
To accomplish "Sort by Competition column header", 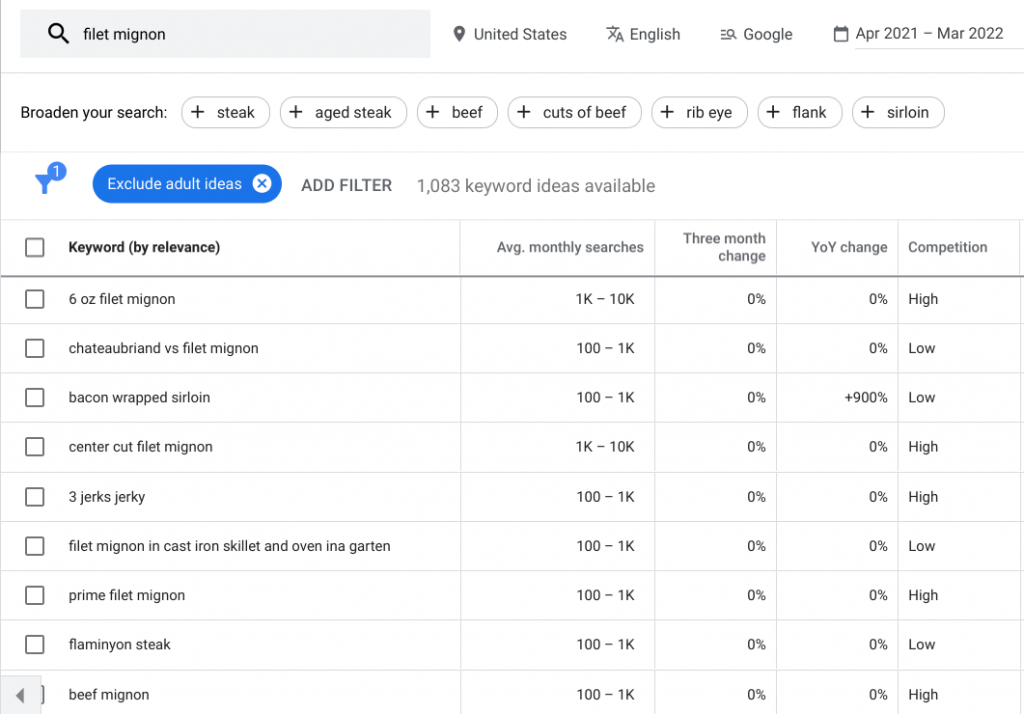I will tap(948, 248).
